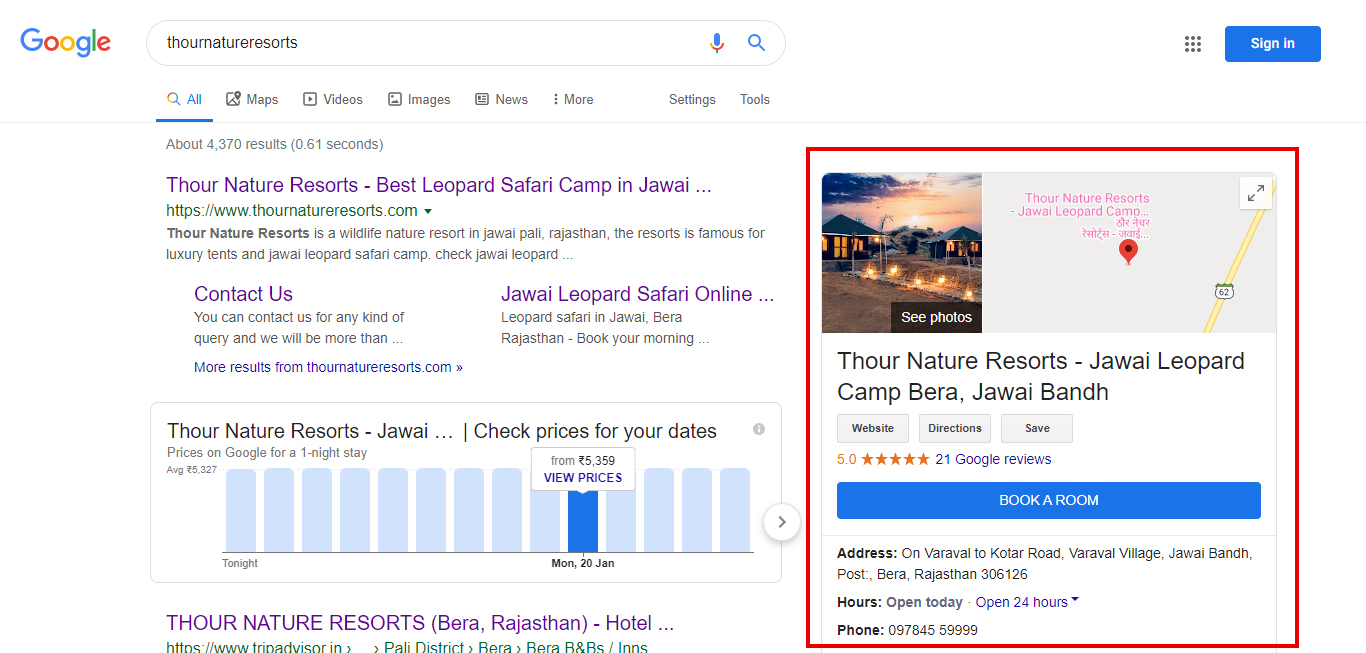Click the Sign in button
Image resolution: width=1366 pixels, height=653 pixels.
[1272, 44]
